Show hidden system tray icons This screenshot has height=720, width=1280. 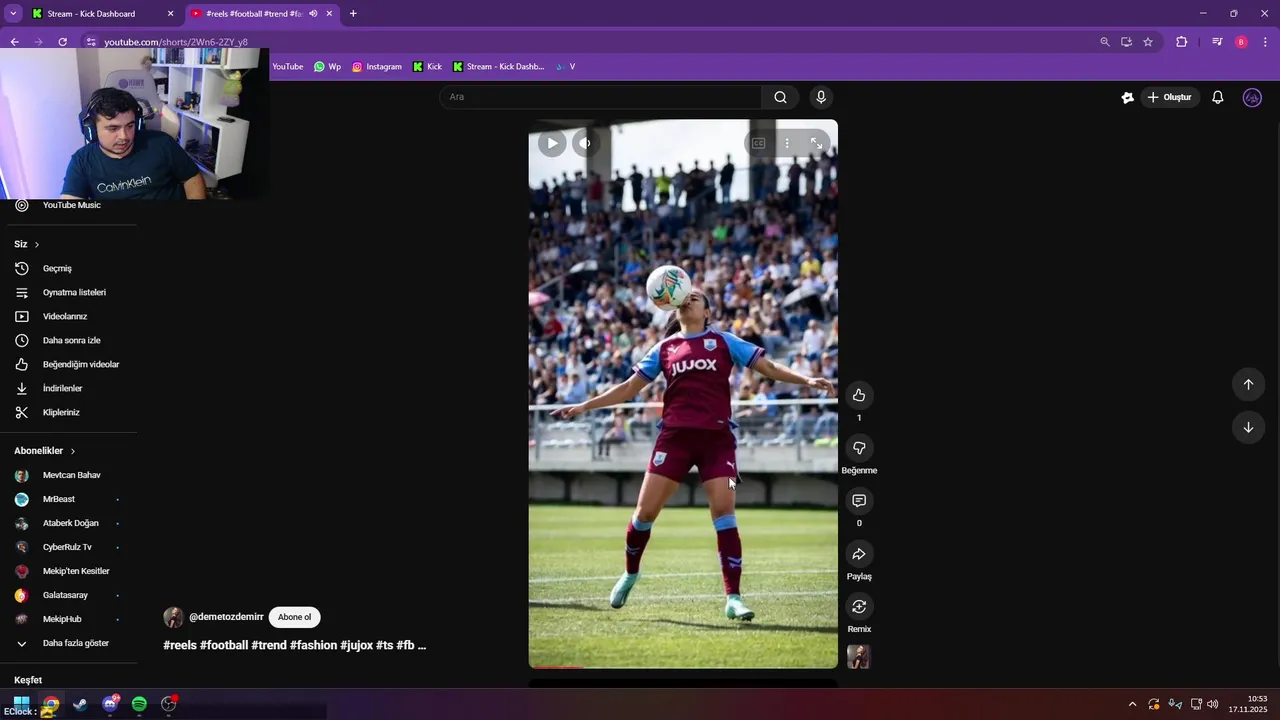pos(1132,704)
